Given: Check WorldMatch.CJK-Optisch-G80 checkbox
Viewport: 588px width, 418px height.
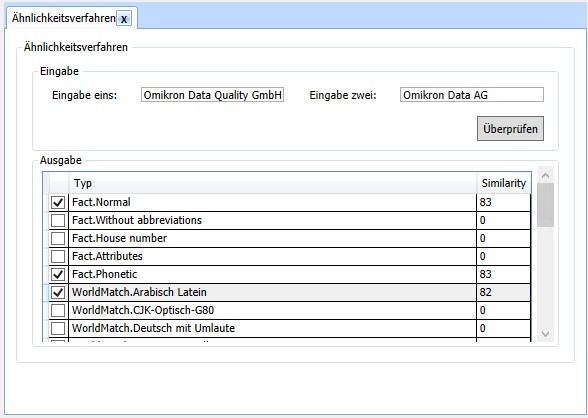Looking at the screenshot, I should pos(58,310).
